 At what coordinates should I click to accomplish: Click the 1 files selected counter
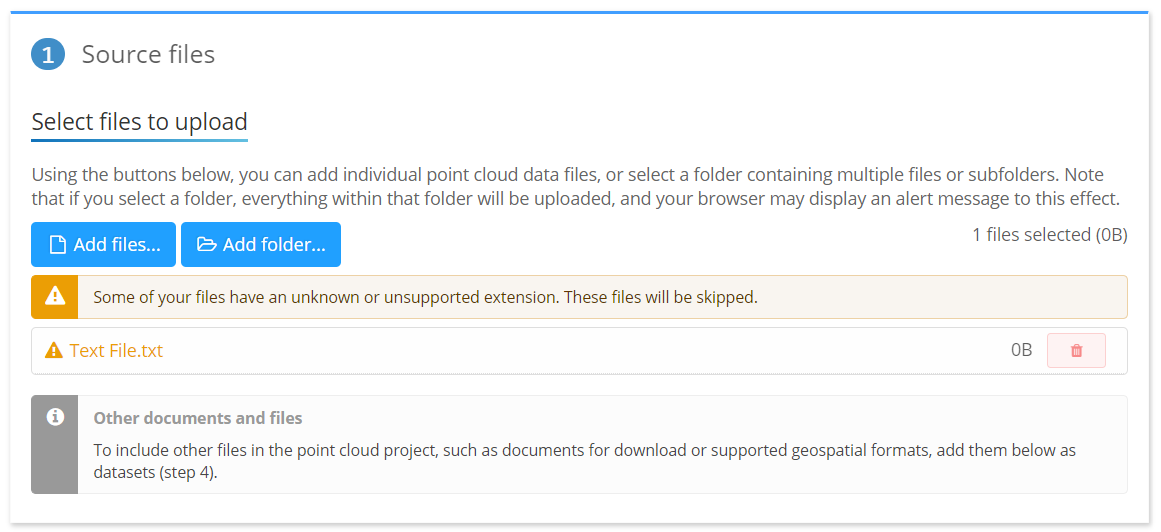tap(1049, 235)
